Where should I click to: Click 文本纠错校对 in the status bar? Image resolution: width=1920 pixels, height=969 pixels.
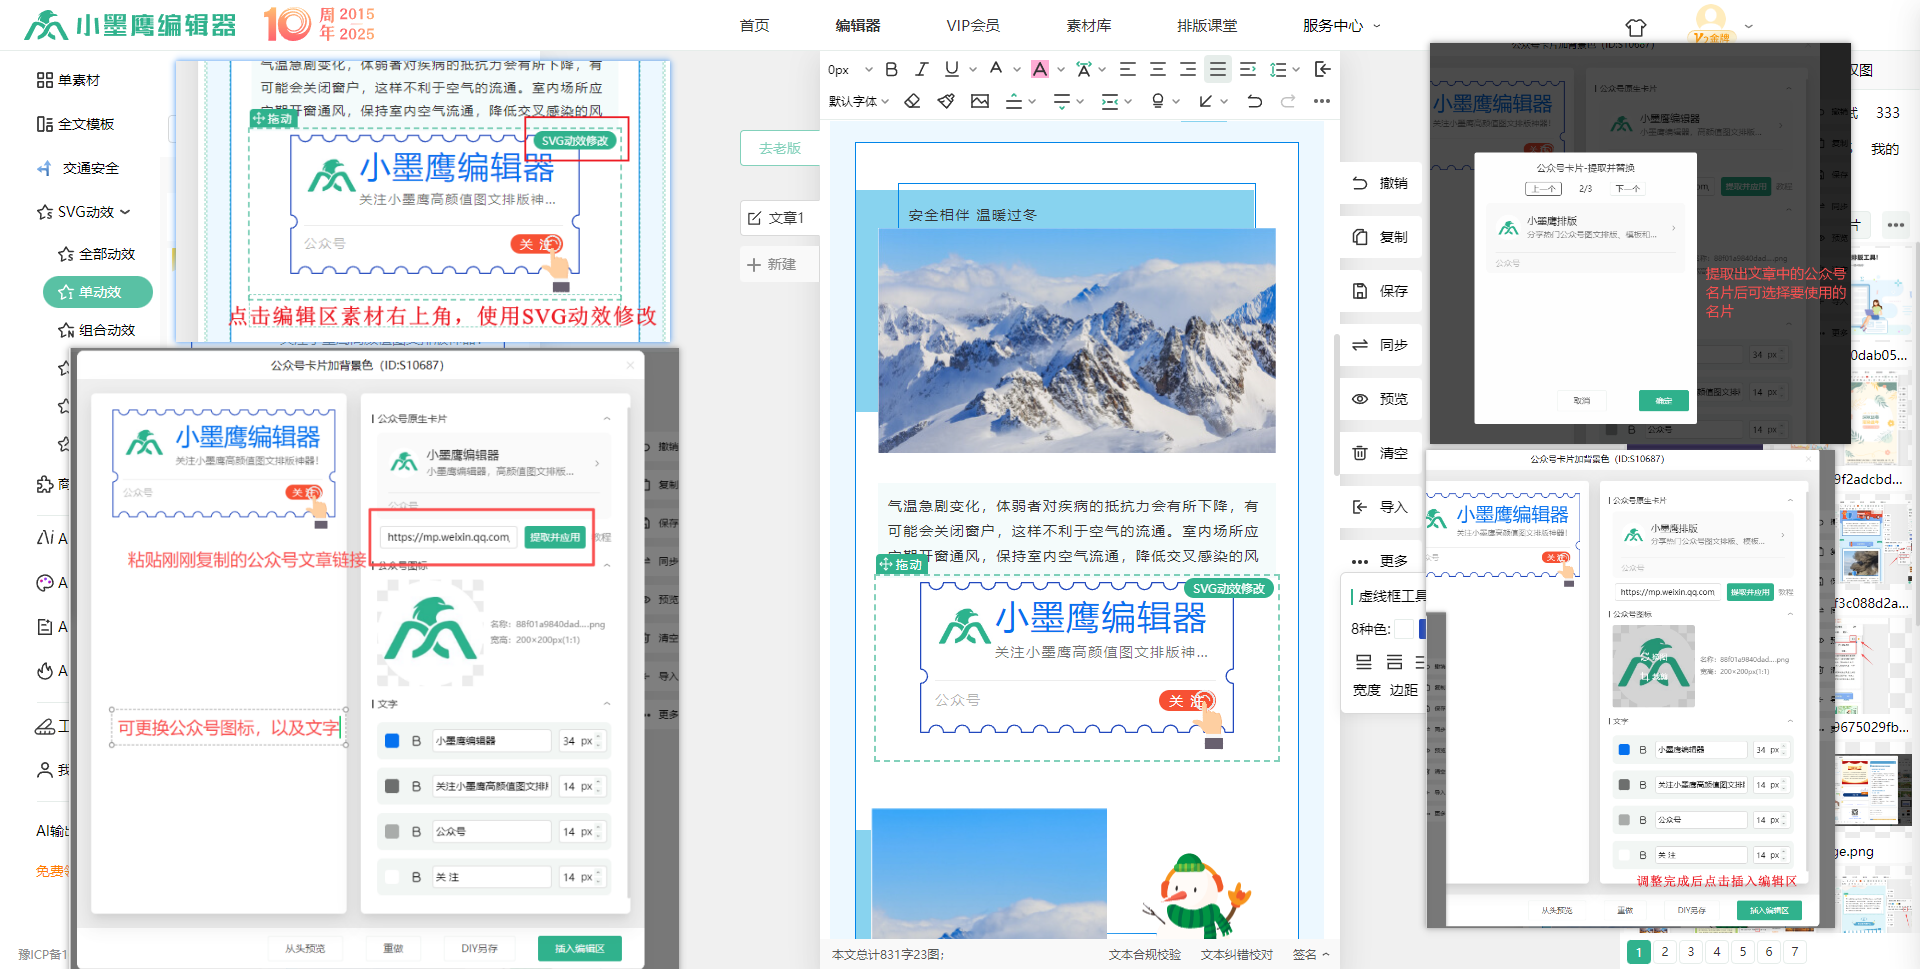coord(1237,955)
